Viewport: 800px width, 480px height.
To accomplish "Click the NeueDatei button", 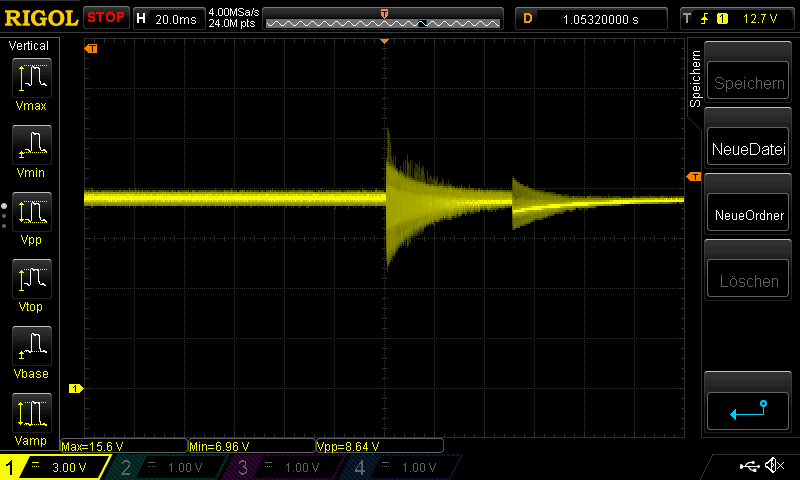I will [x=748, y=149].
